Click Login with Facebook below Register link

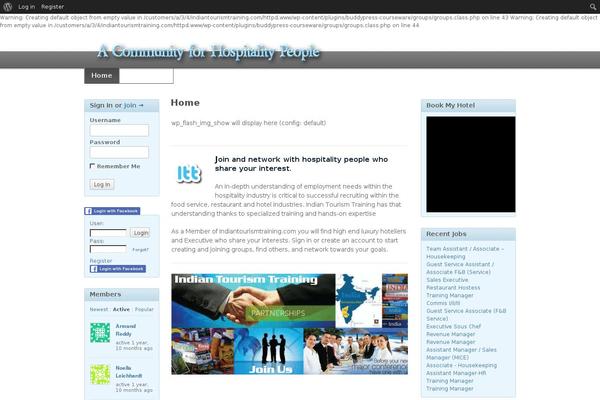[x=117, y=269]
